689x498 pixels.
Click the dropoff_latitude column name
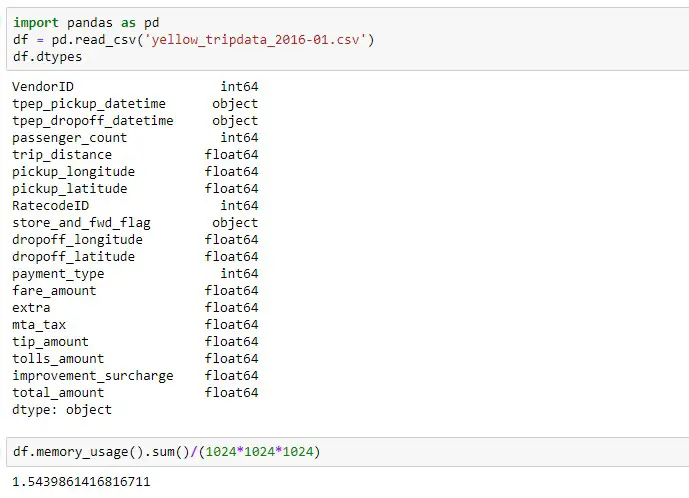pyautogui.click(x=73, y=257)
